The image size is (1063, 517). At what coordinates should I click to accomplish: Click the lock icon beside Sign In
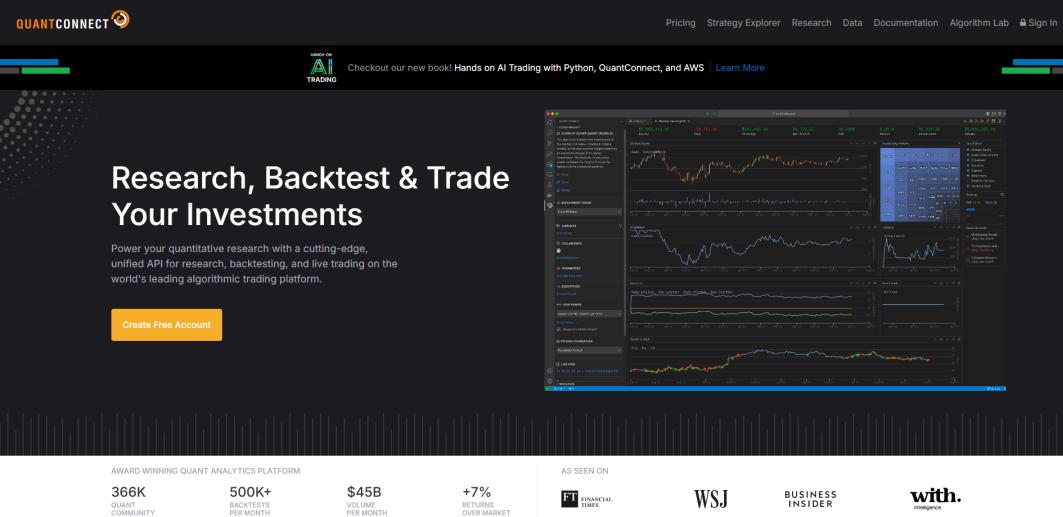(x=1023, y=22)
